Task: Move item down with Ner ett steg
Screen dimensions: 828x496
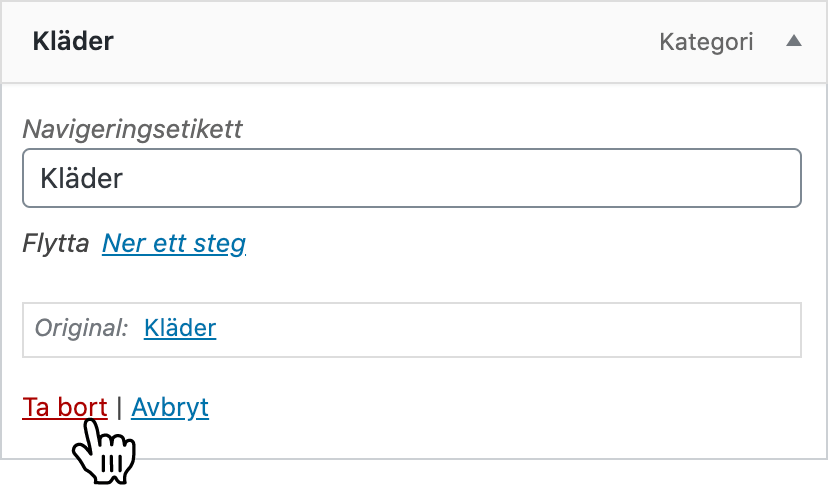Action: pyautogui.click(x=174, y=243)
